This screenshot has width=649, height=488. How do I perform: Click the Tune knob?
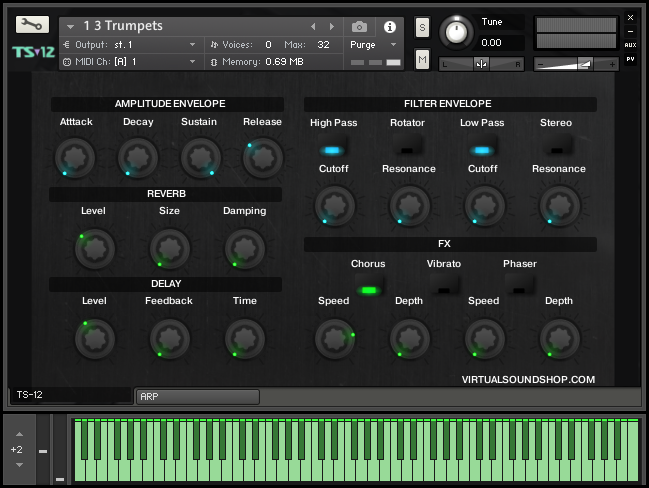[455, 32]
